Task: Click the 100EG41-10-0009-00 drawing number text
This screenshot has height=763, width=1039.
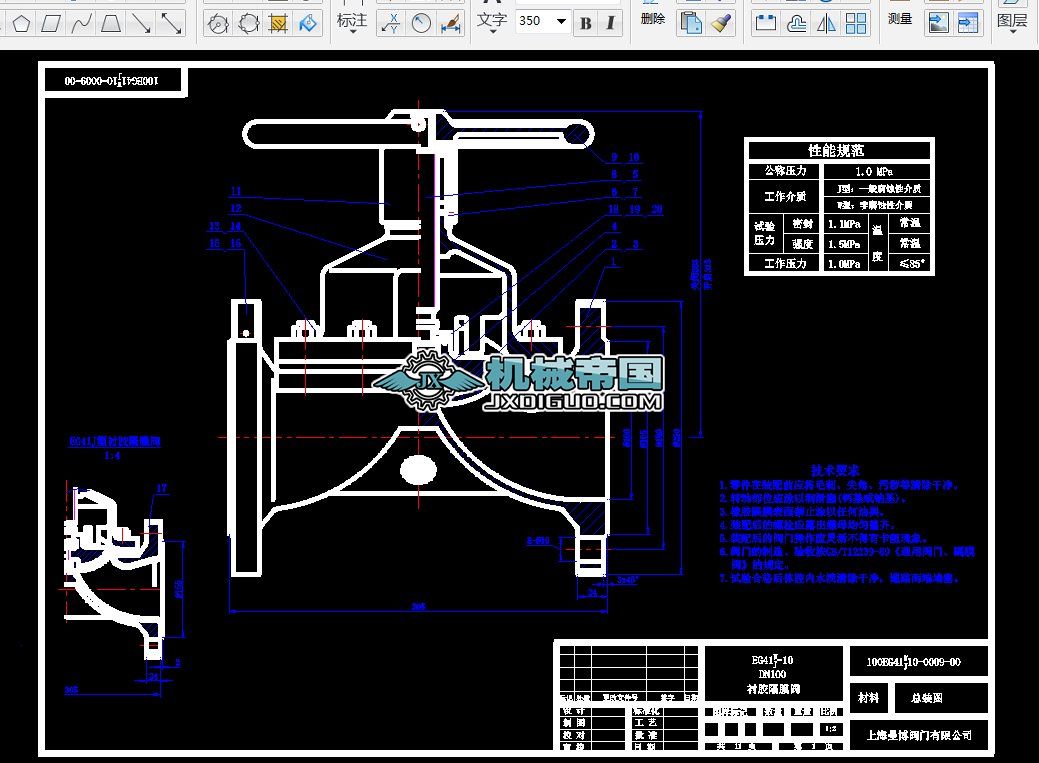Action: [x=914, y=662]
